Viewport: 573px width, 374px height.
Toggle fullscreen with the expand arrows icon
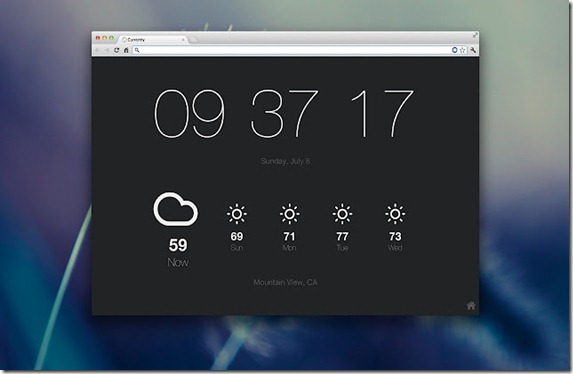[x=475, y=35]
